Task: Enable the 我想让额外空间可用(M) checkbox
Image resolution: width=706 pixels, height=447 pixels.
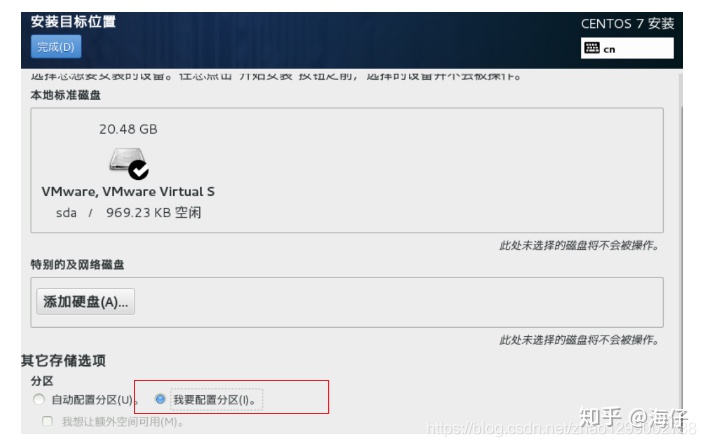Action: pos(47,421)
